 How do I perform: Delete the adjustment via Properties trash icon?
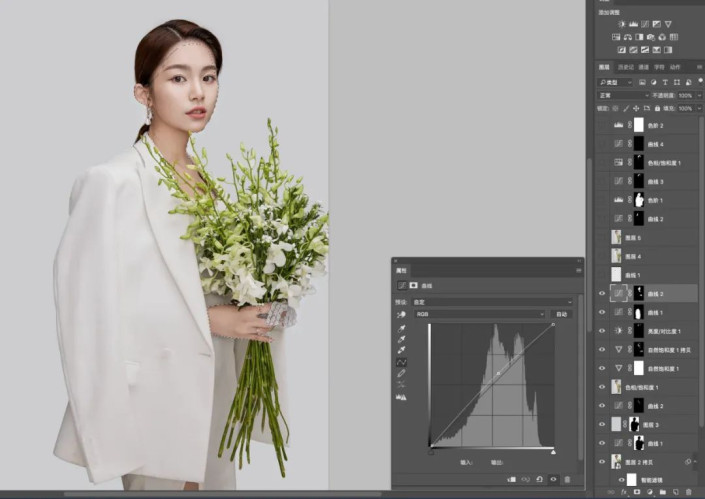point(567,480)
